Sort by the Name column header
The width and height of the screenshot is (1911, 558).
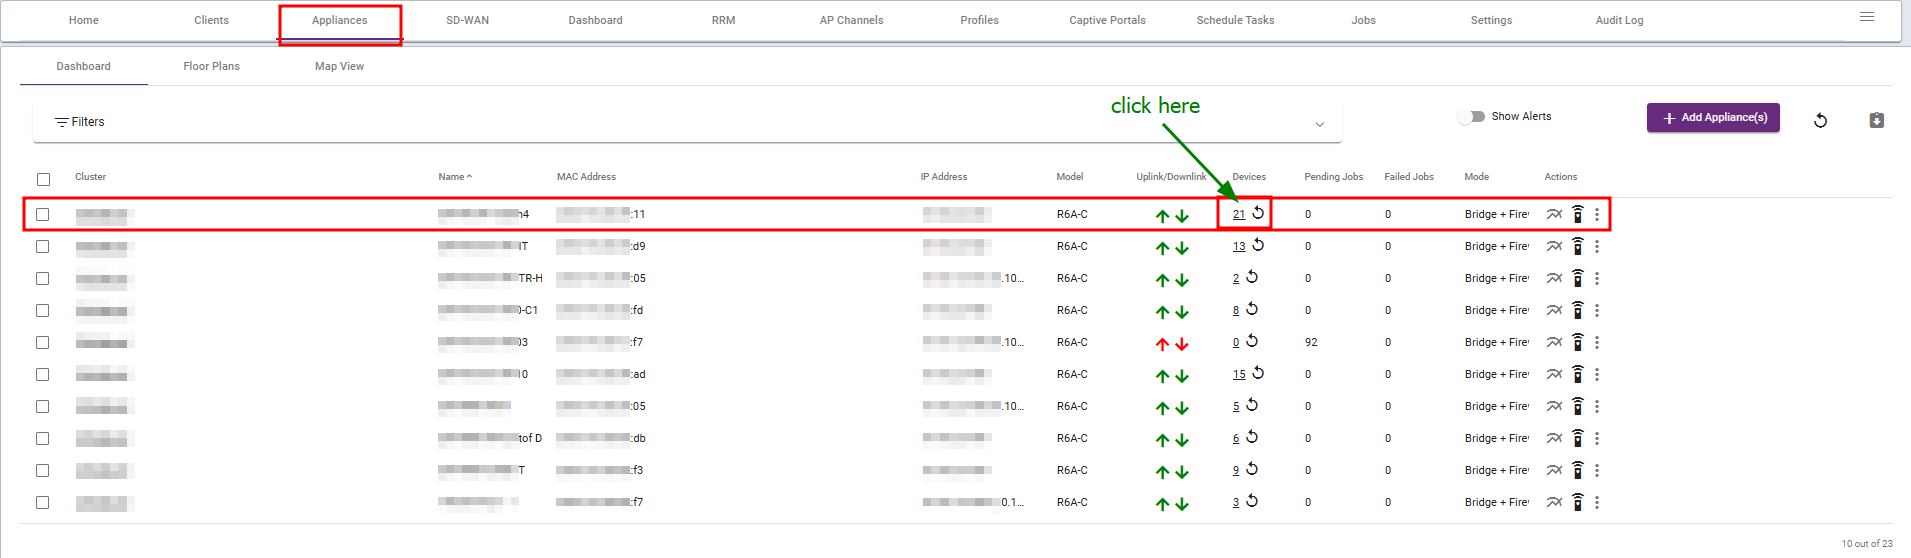(454, 177)
